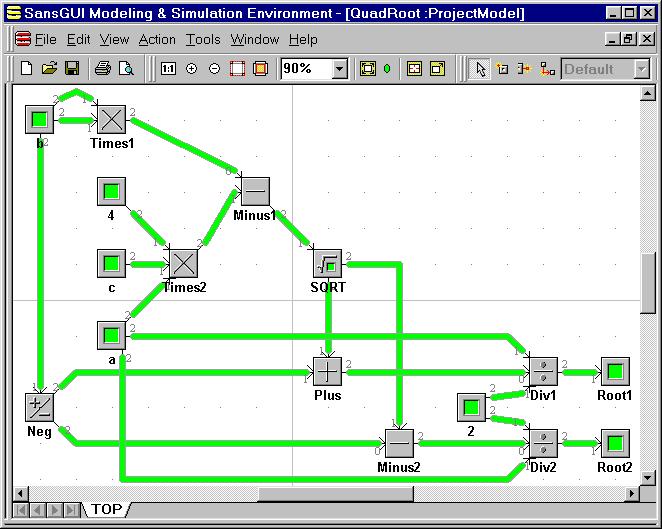The image size is (662, 529).
Task: Open the Default combo box dropdown
Action: pyautogui.click(x=640, y=69)
